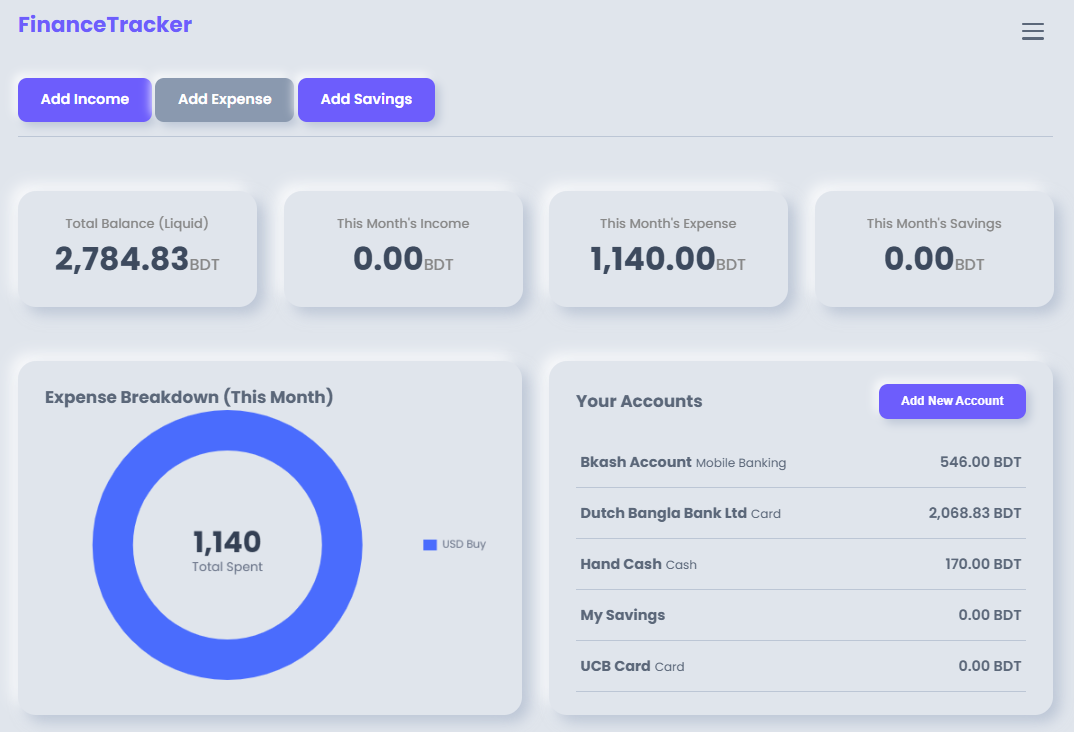The height and width of the screenshot is (732, 1074).
Task: Open the Hand Cash account entry
Action: 800,564
